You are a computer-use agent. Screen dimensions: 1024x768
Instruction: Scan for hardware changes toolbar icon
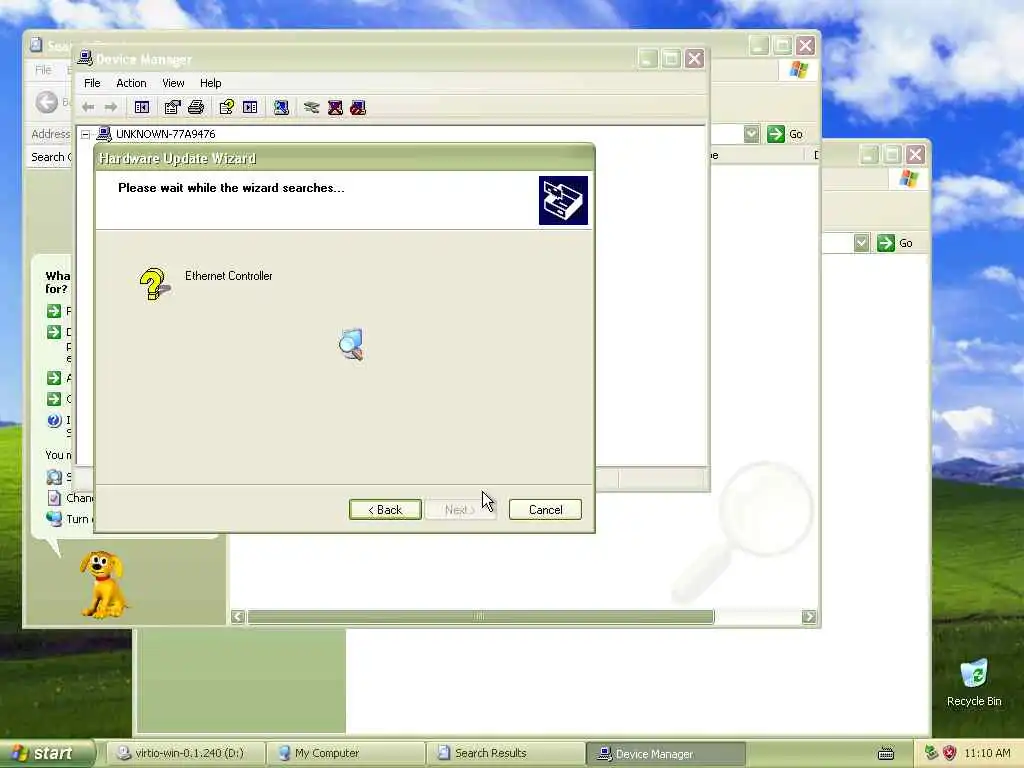pos(281,107)
